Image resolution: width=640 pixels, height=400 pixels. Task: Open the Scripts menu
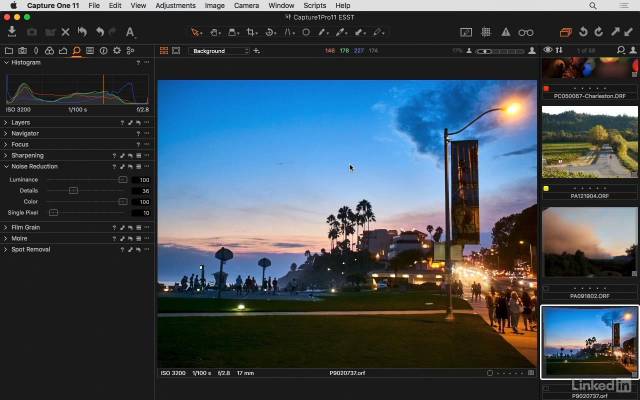[x=315, y=6]
